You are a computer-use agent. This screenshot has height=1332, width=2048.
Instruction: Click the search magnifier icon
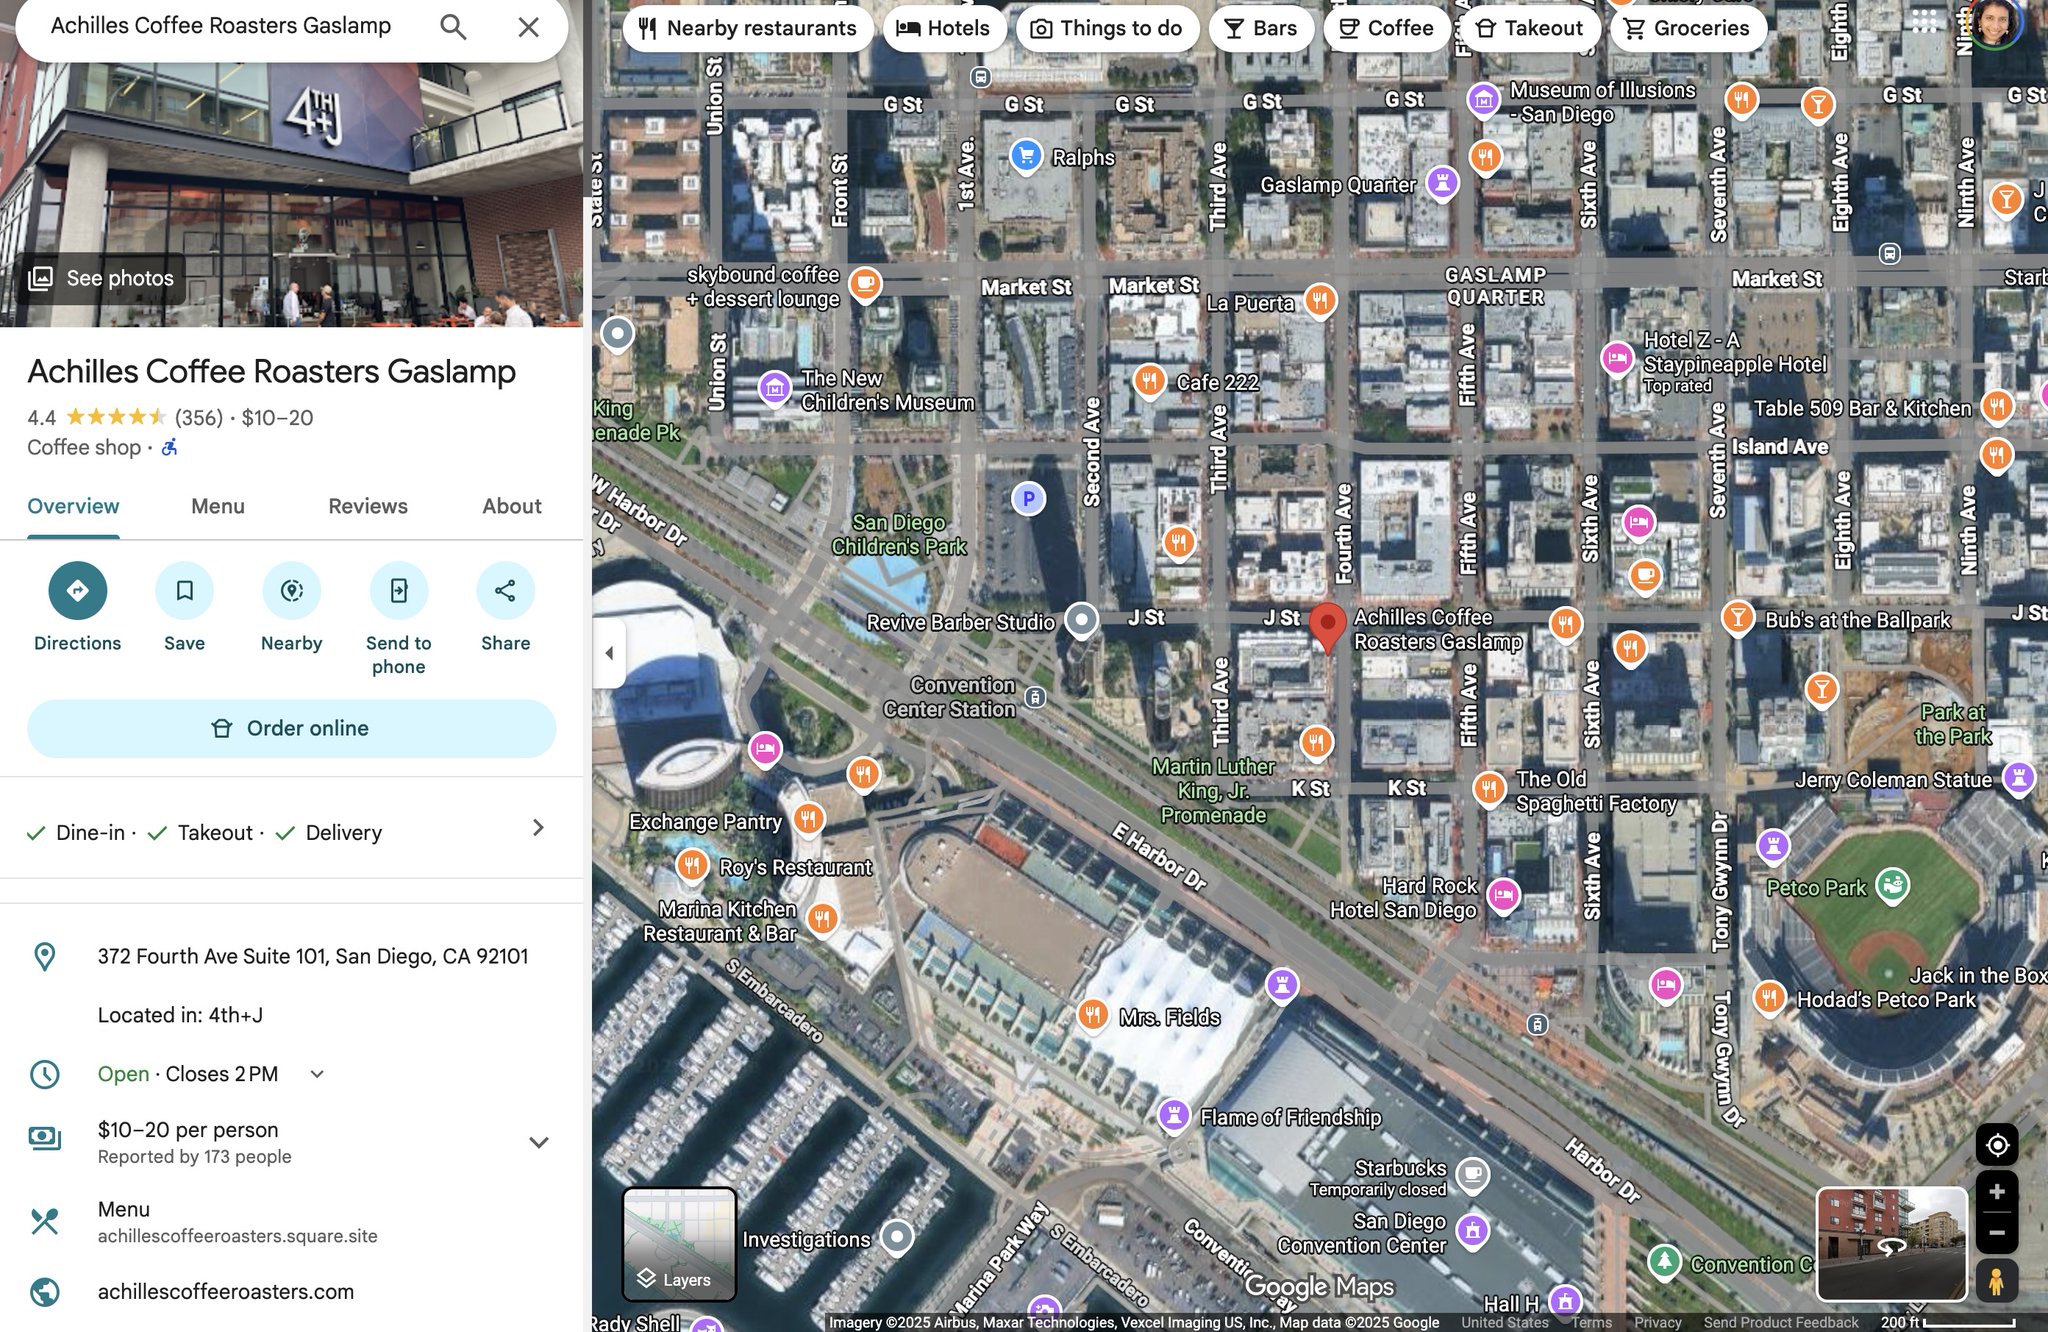tap(453, 27)
